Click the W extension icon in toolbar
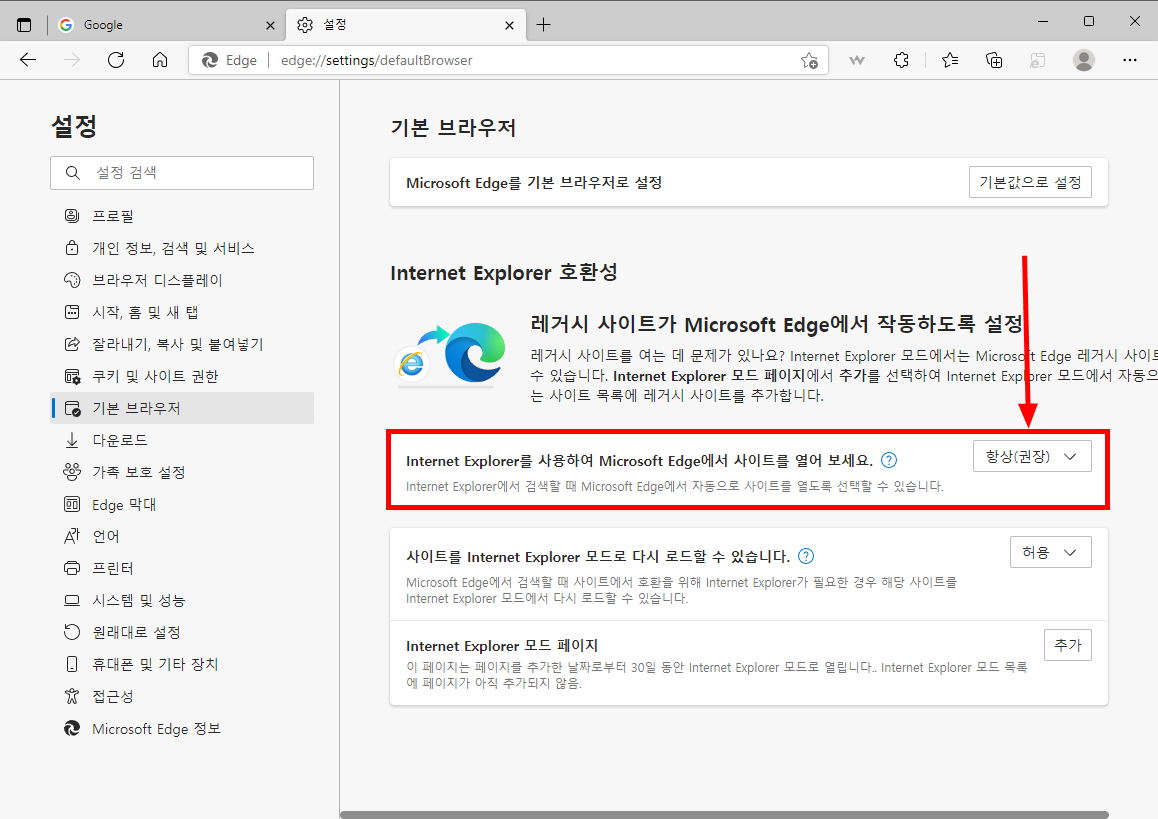The image size is (1158, 819). click(x=857, y=60)
